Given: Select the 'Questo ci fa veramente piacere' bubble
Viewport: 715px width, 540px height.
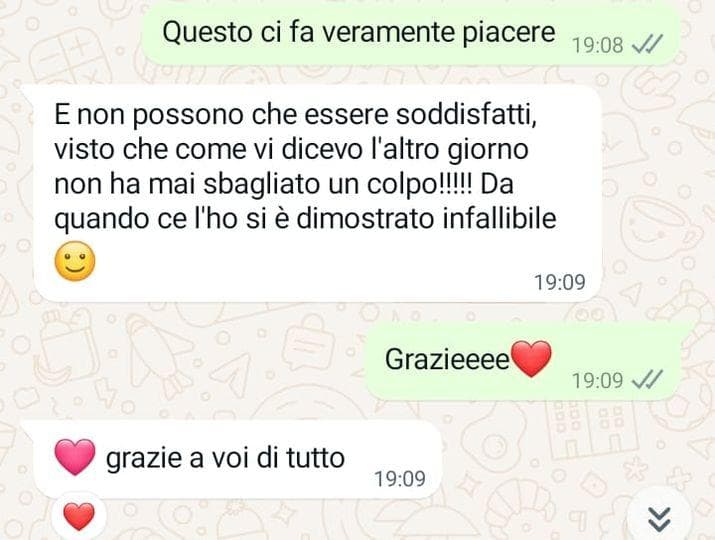Looking at the screenshot, I should point(410,35).
